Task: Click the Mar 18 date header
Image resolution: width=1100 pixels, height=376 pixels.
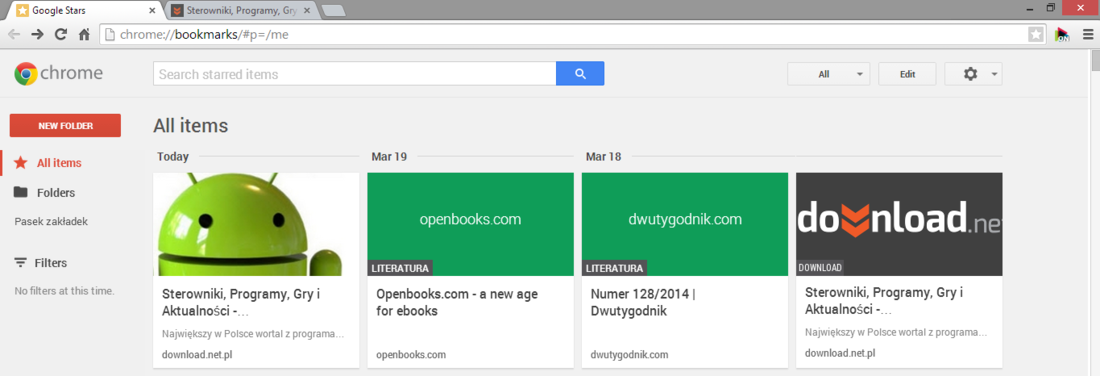Action: (x=603, y=156)
